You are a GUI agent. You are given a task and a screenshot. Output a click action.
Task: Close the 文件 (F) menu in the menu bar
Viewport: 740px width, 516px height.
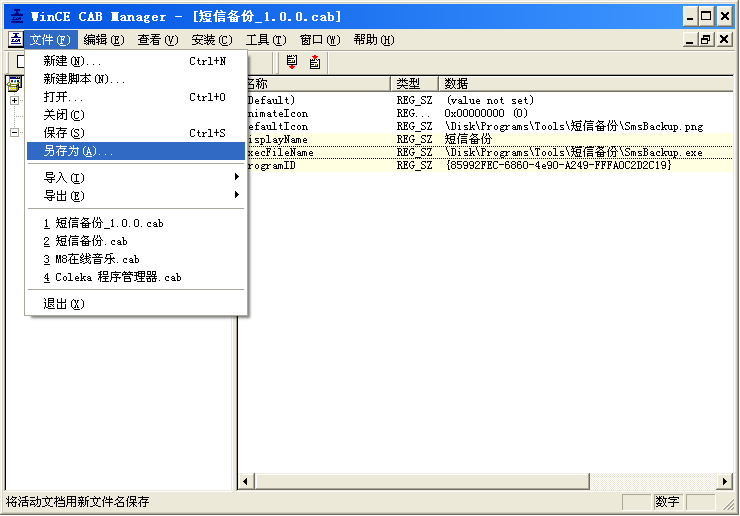(x=50, y=40)
